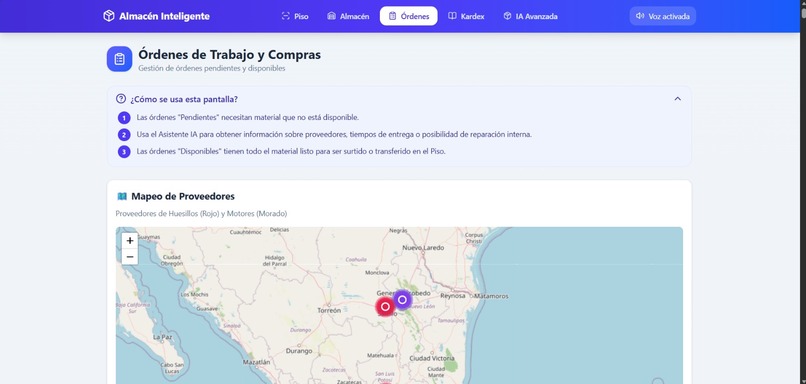This screenshot has height=384, width=806.
Task: Switch to the Almacén tab
Action: pos(348,16)
